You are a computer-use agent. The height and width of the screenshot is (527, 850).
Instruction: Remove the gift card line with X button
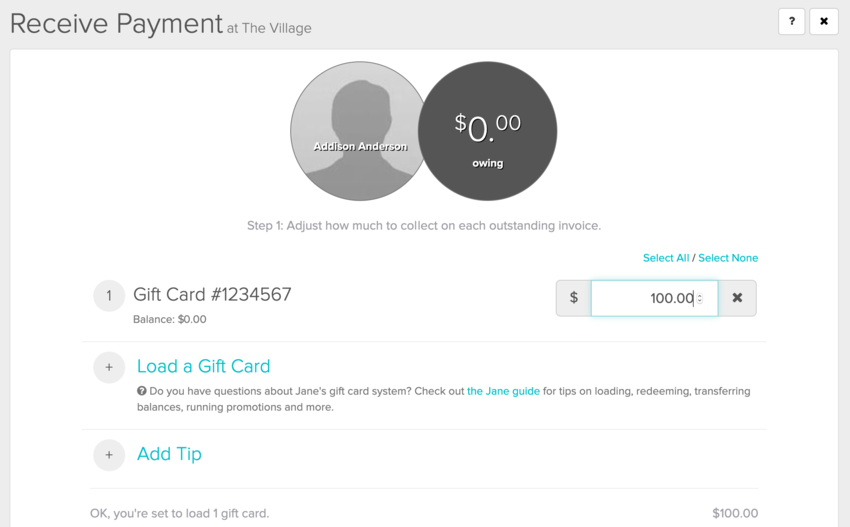pyautogui.click(x=737, y=298)
